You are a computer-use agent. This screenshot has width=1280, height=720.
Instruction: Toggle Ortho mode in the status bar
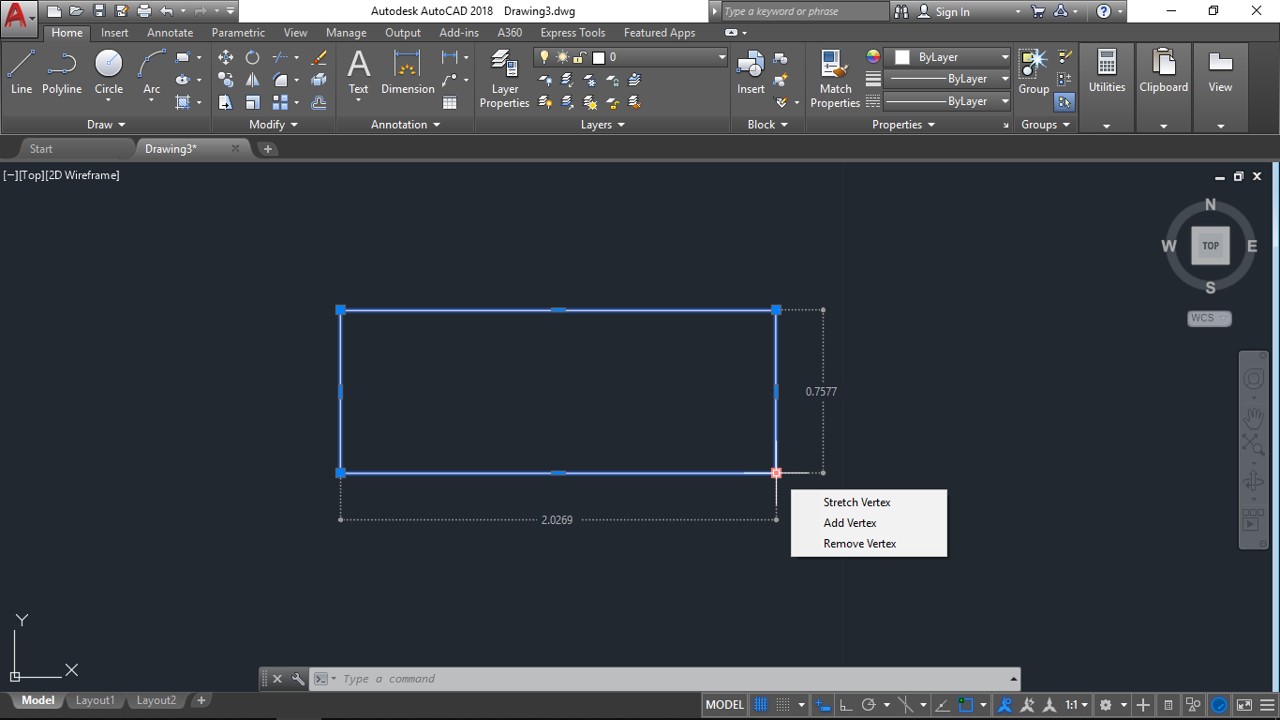(846, 705)
